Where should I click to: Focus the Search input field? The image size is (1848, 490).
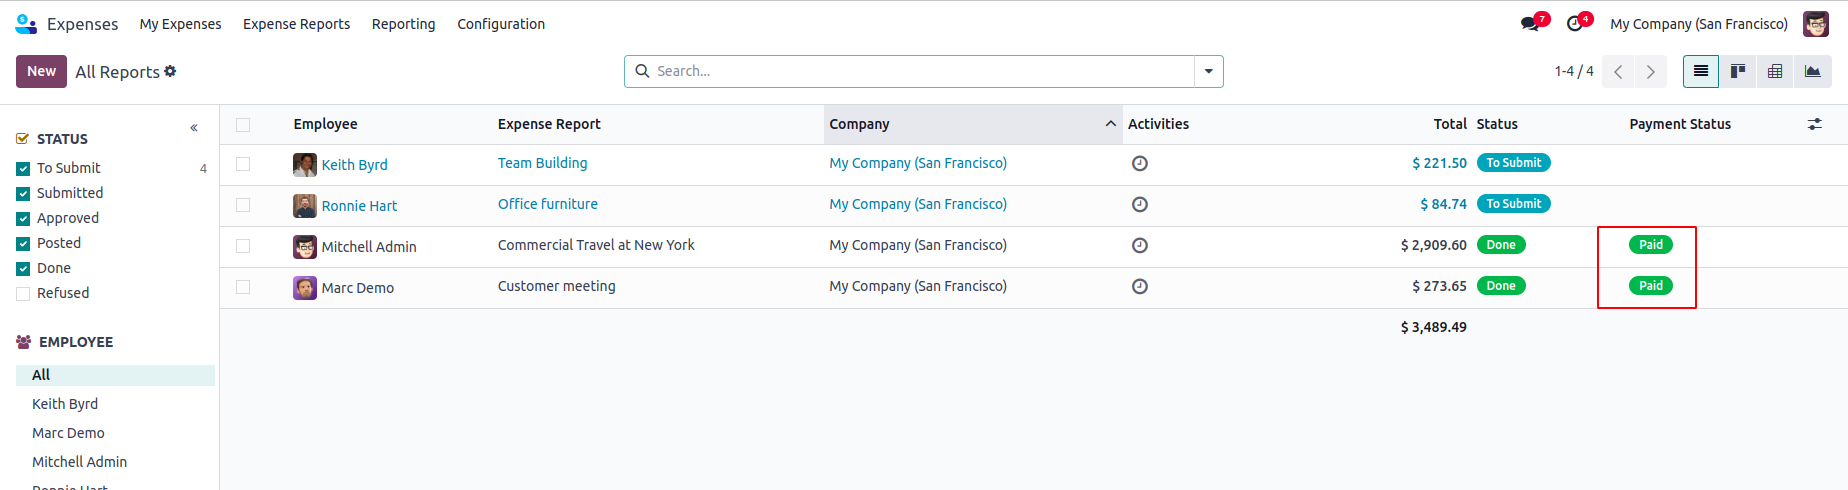point(920,72)
